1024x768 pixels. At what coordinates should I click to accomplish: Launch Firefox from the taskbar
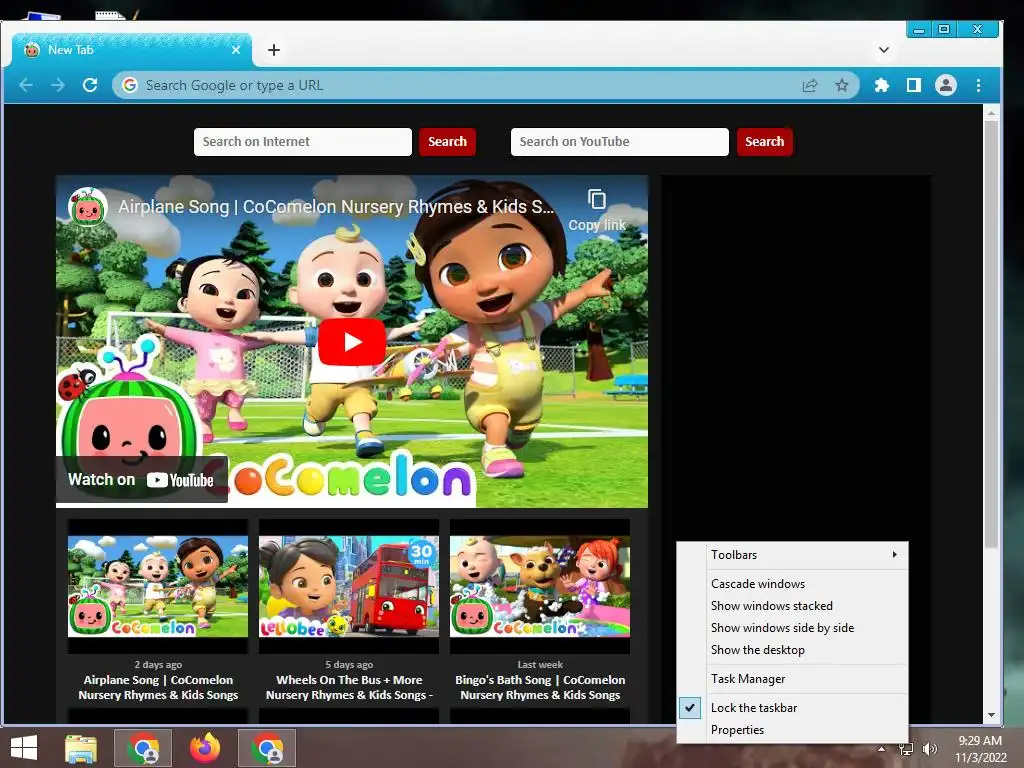(205, 748)
